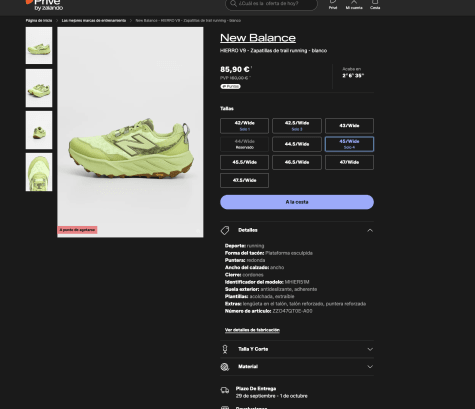Click the Talla Y Corte measuring icon
Screen dimensions: 475x409
[x=225, y=349]
